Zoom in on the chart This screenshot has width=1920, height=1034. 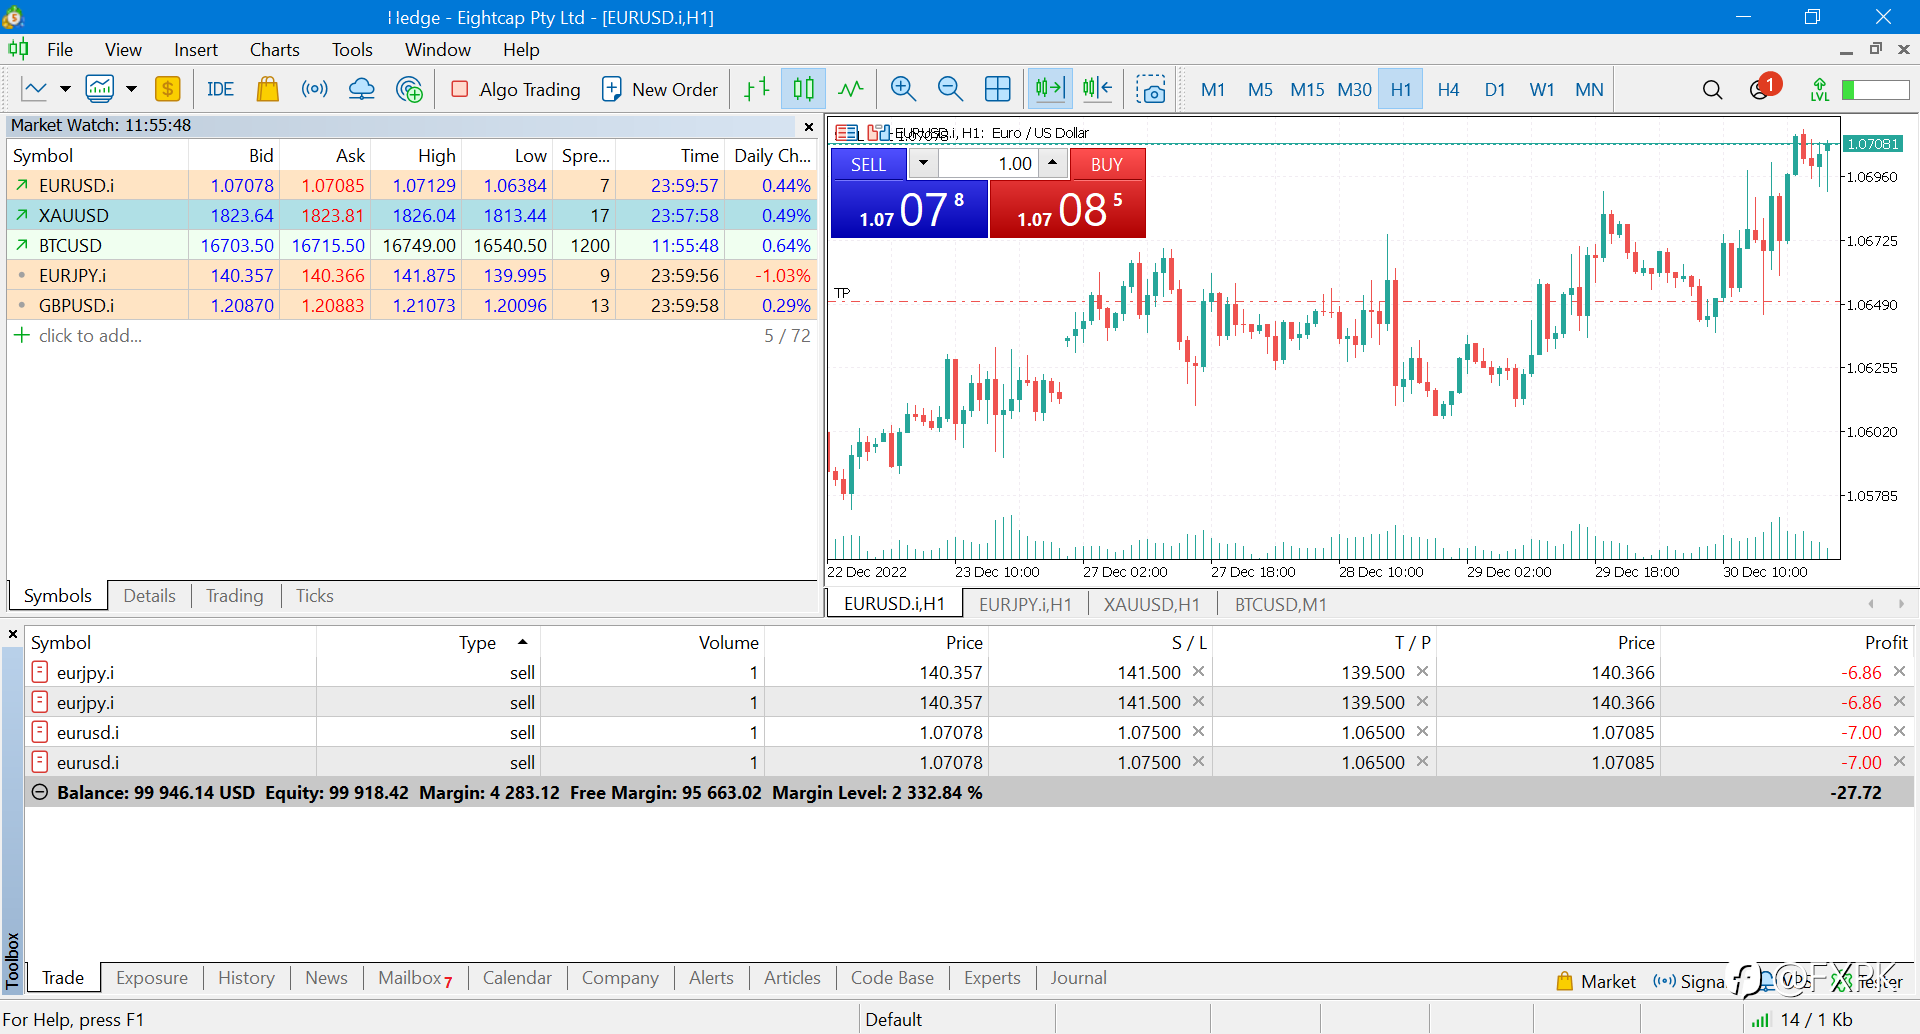[x=904, y=89]
